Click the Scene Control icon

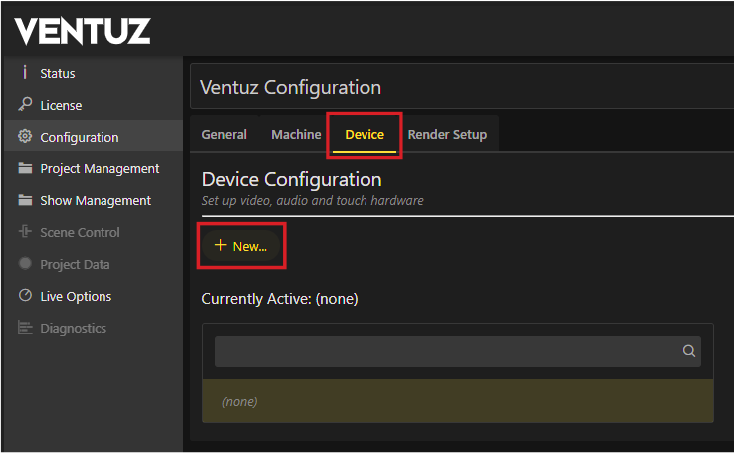(25, 232)
